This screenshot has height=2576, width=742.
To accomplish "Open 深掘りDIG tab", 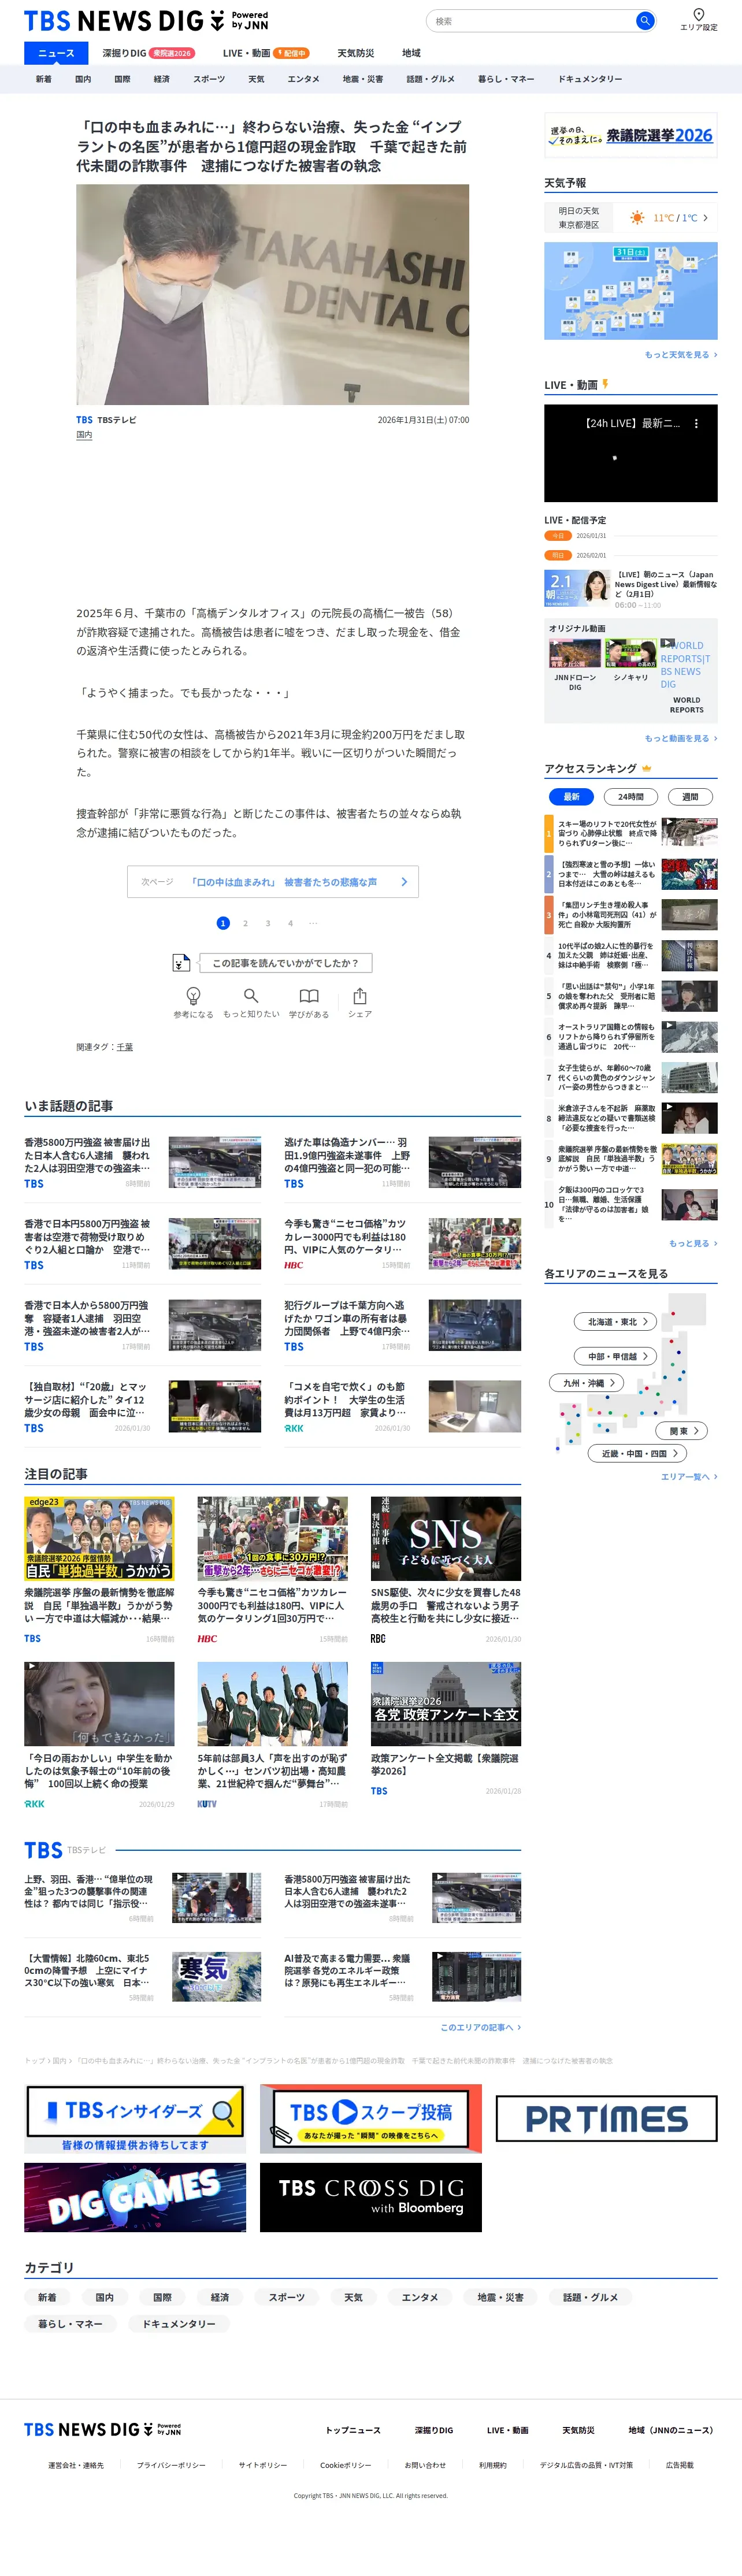I will tap(148, 53).
